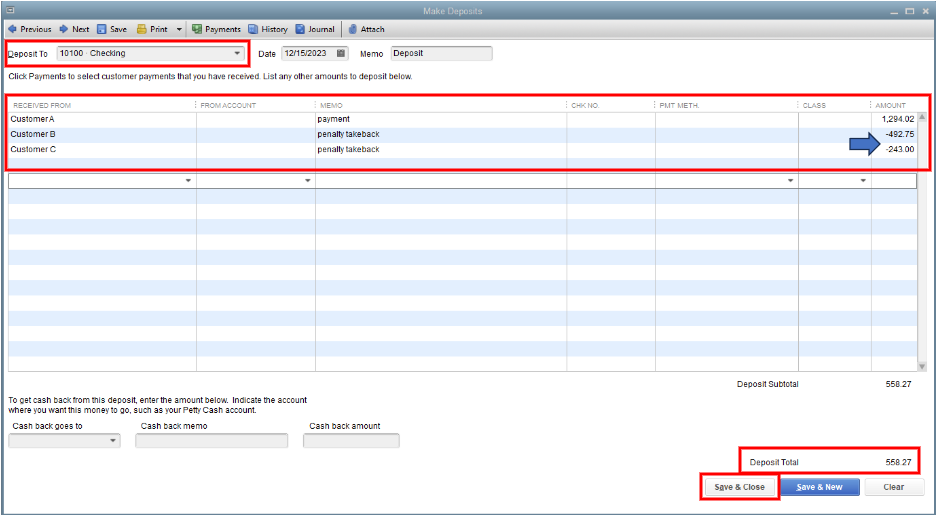Click the Pmt Meth. column header
Image resolution: width=936 pixels, height=516 pixels.
pos(679,105)
